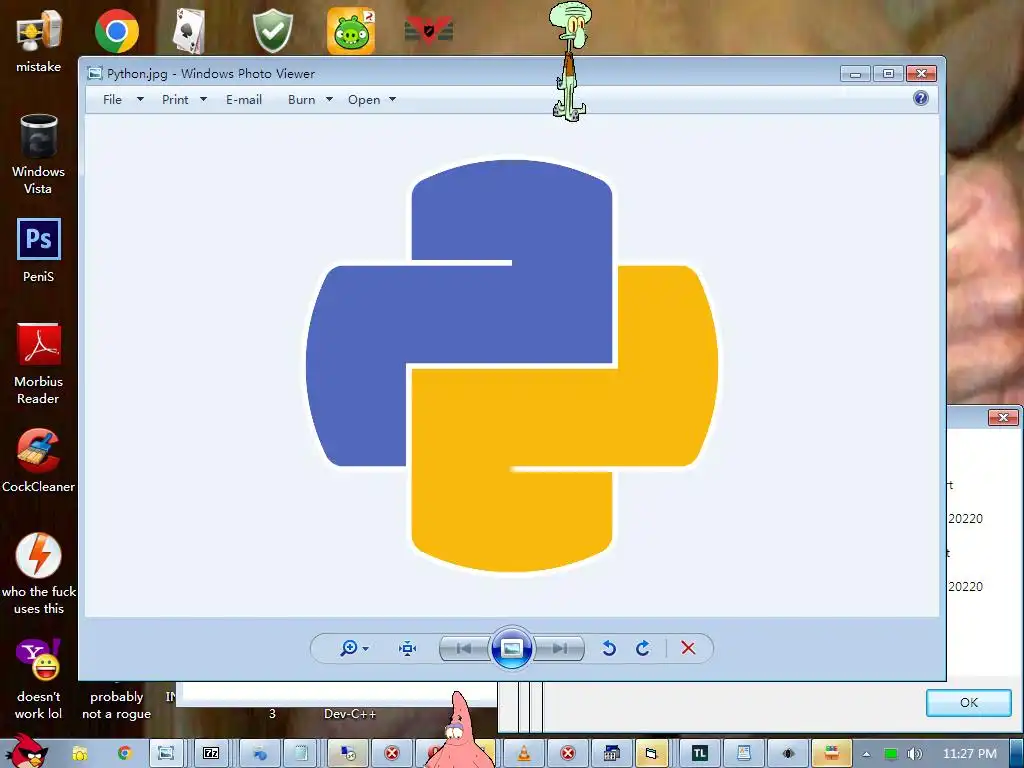Rotate the image clockwise
The width and height of the screenshot is (1024, 768).
(x=643, y=648)
